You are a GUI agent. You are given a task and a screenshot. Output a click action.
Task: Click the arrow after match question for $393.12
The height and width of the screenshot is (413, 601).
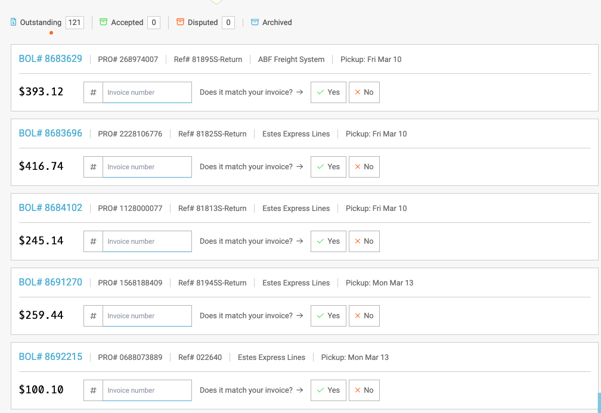pyautogui.click(x=300, y=92)
